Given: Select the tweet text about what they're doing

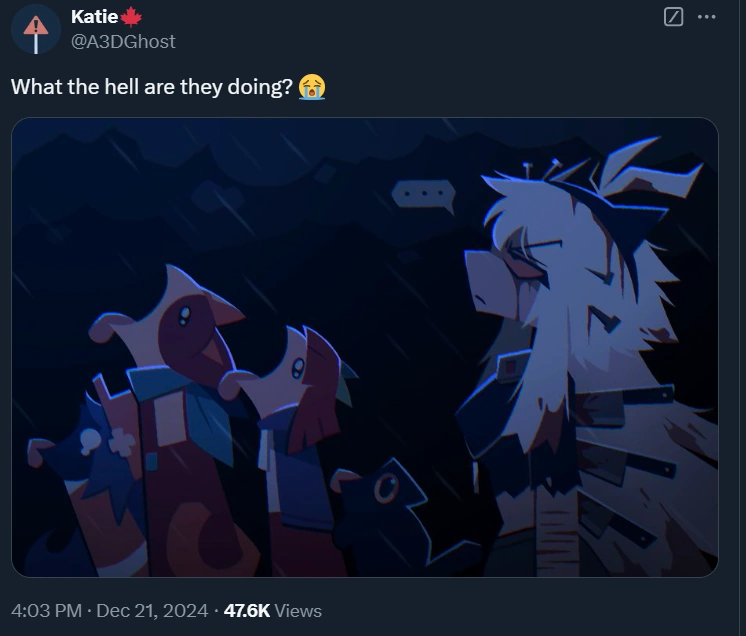Looking at the screenshot, I should point(151,87).
